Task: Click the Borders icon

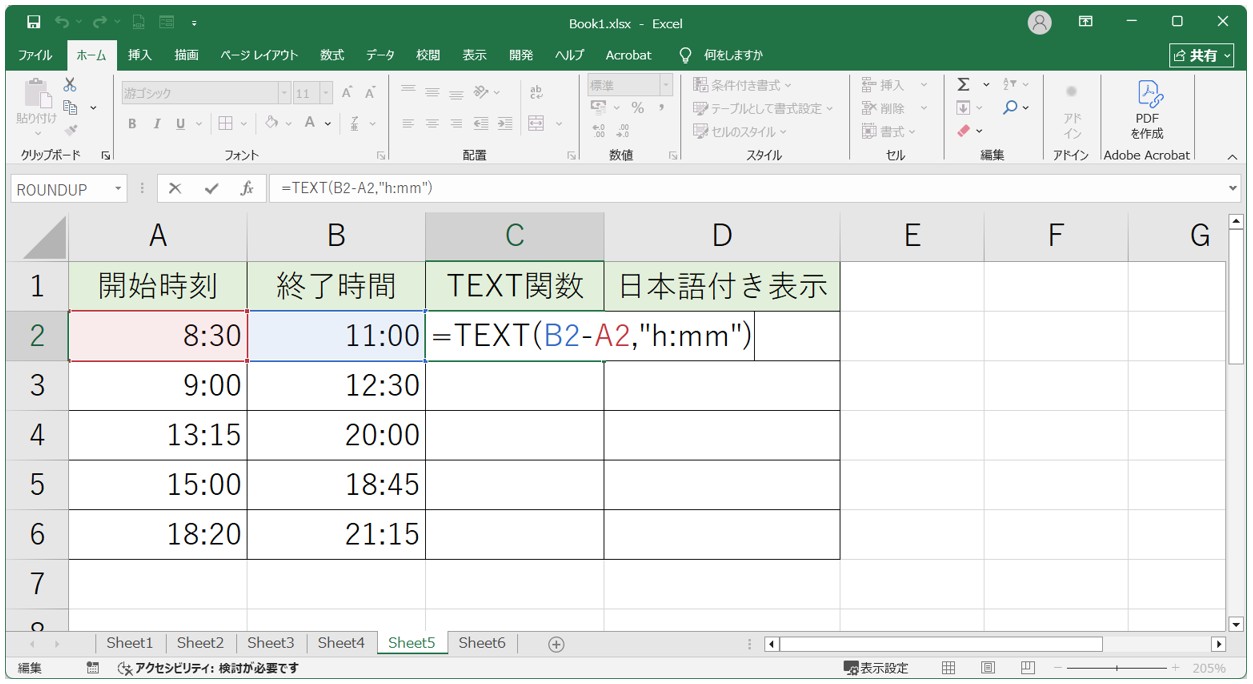Action: 225,124
